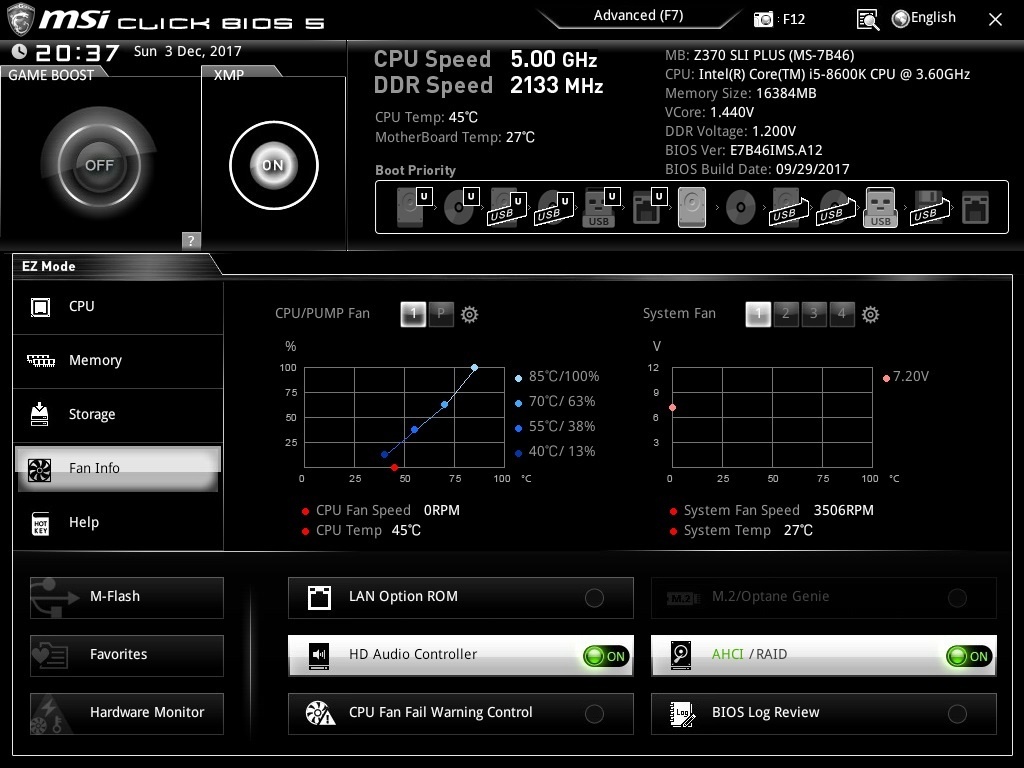Open the Help hotkey section

118,523
